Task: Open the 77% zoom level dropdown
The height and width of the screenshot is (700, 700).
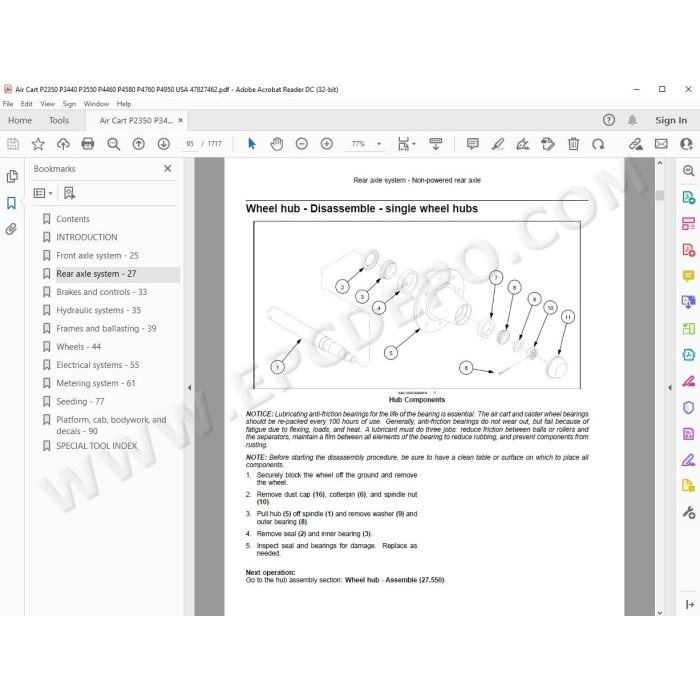Action: (379, 144)
